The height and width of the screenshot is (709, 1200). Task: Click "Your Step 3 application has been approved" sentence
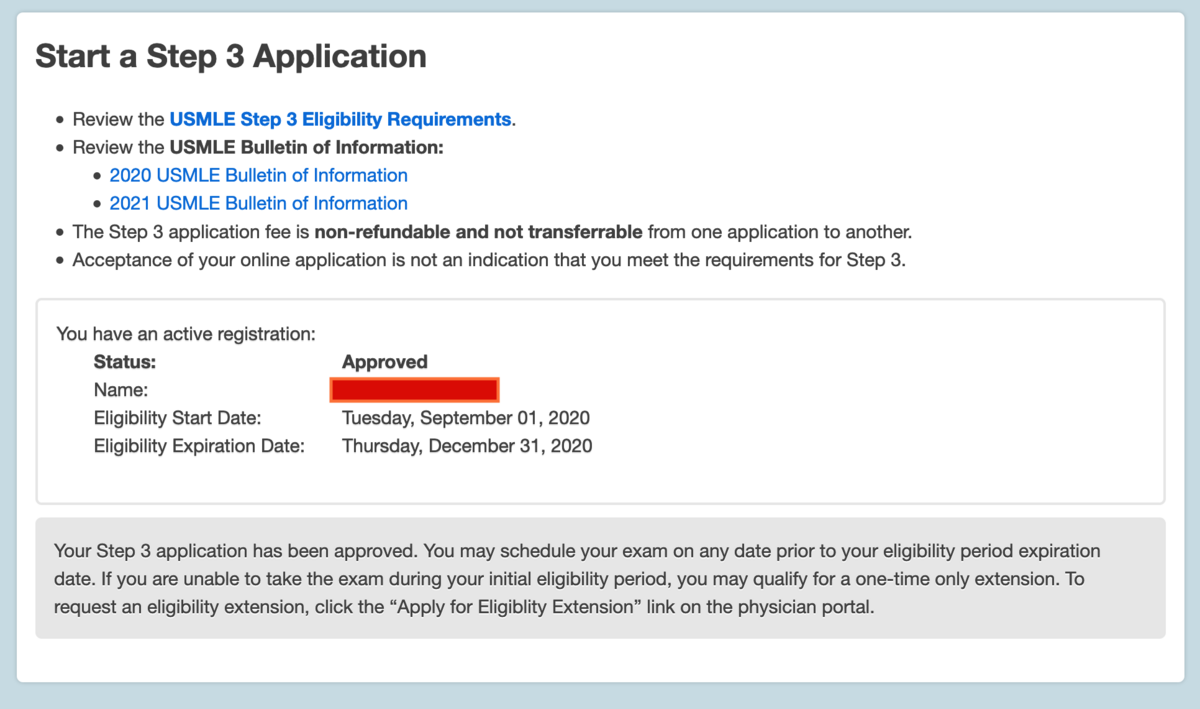pyautogui.click(x=235, y=551)
